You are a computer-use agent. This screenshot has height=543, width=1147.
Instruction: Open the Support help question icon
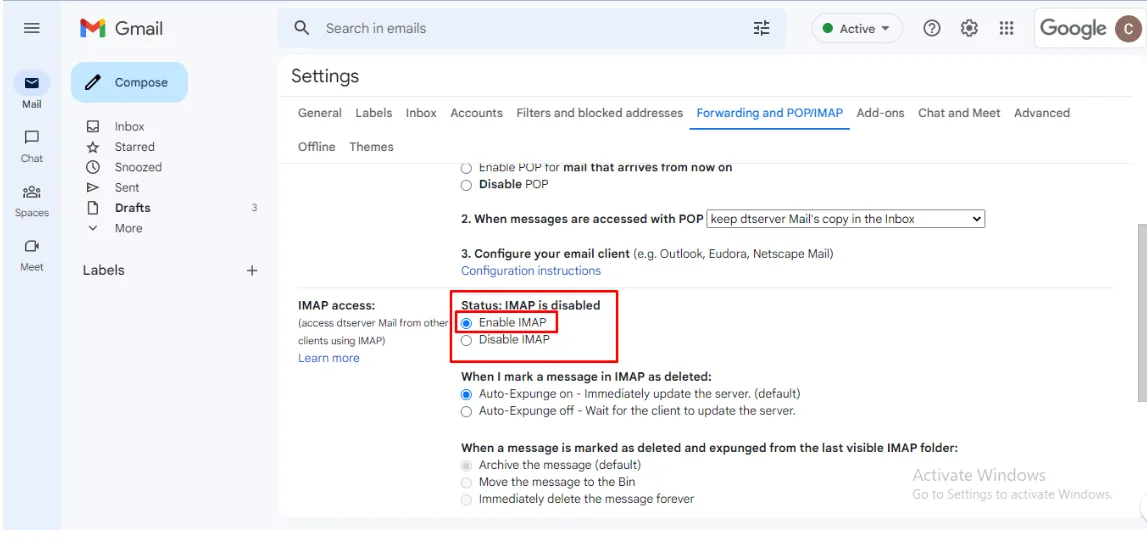click(x=932, y=28)
